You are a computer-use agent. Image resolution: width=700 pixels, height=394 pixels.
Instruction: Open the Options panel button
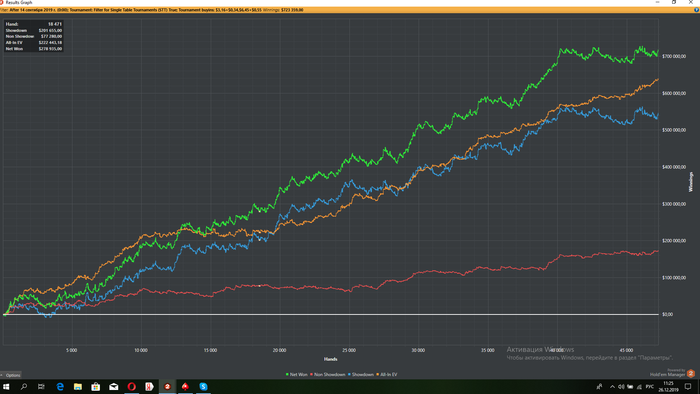[11, 375]
